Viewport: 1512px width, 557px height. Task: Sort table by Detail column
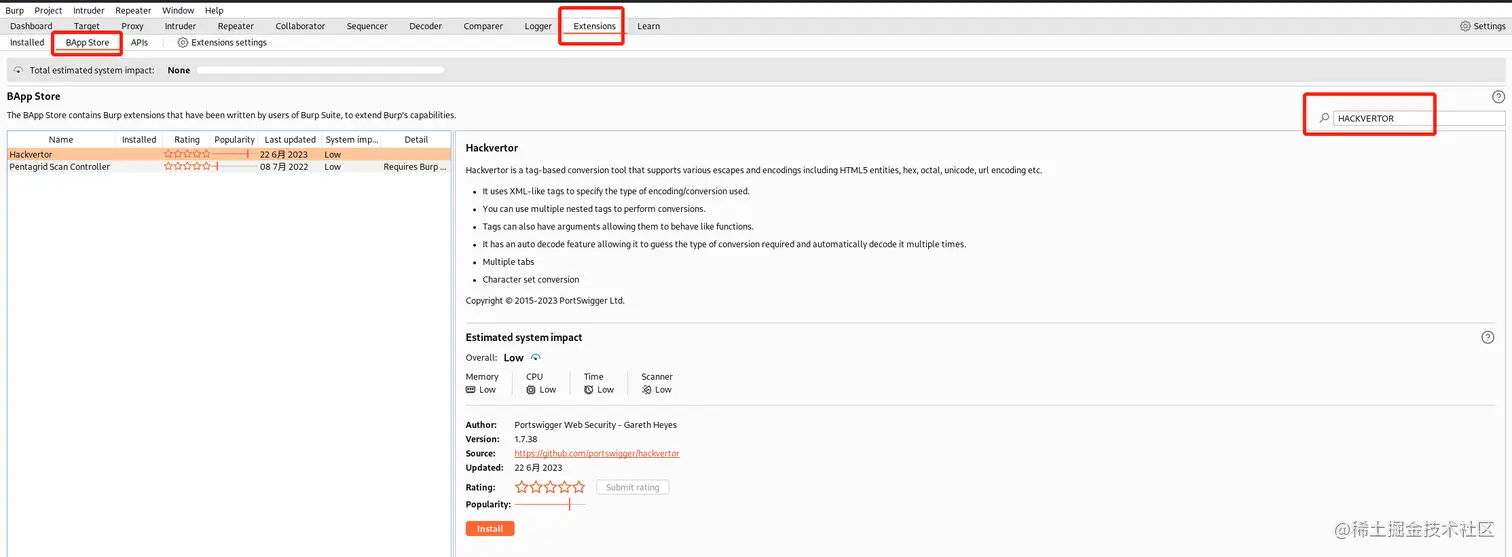pyautogui.click(x=416, y=139)
